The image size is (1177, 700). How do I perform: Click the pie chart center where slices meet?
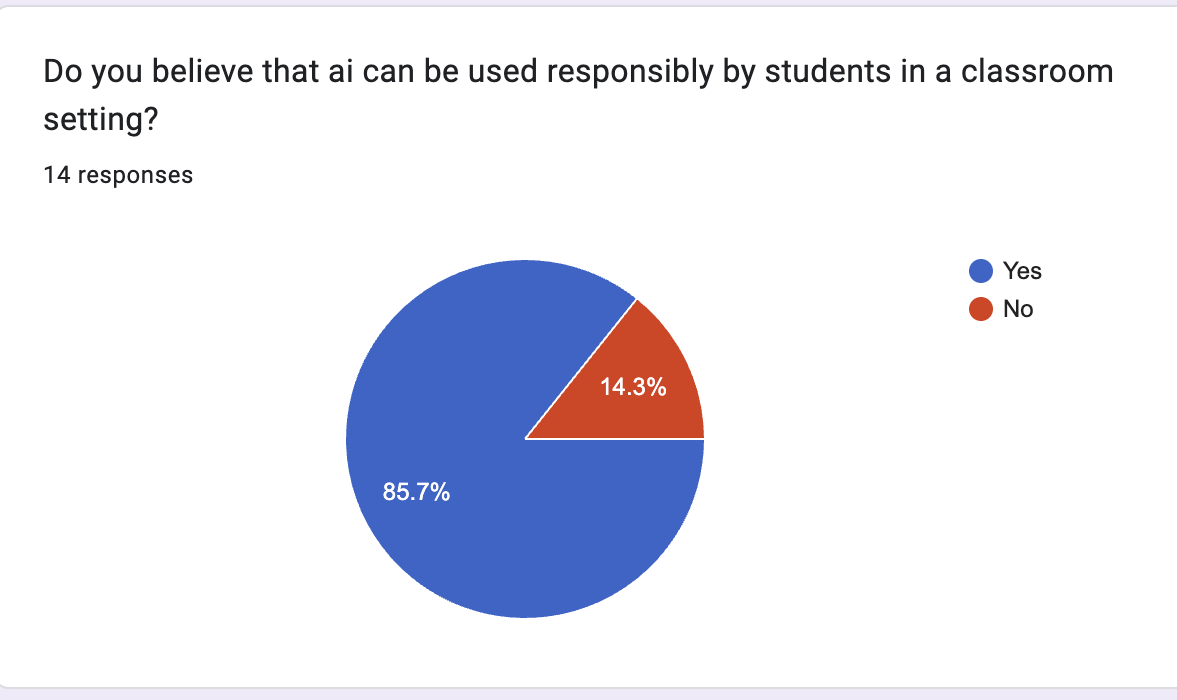point(525,438)
